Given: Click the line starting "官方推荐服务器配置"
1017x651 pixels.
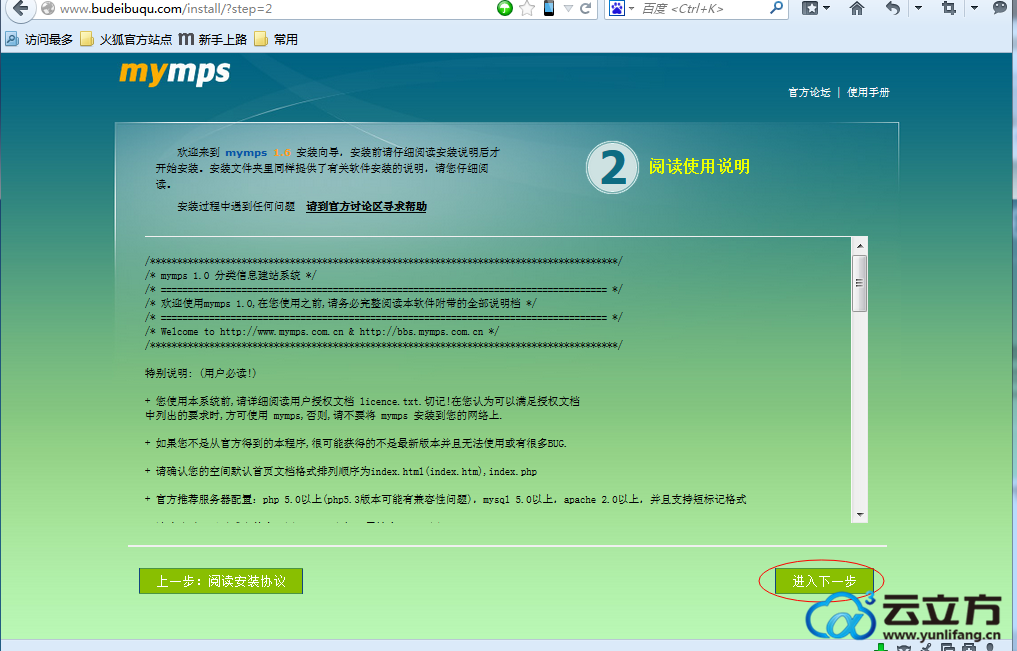Looking at the screenshot, I should (x=446, y=499).
